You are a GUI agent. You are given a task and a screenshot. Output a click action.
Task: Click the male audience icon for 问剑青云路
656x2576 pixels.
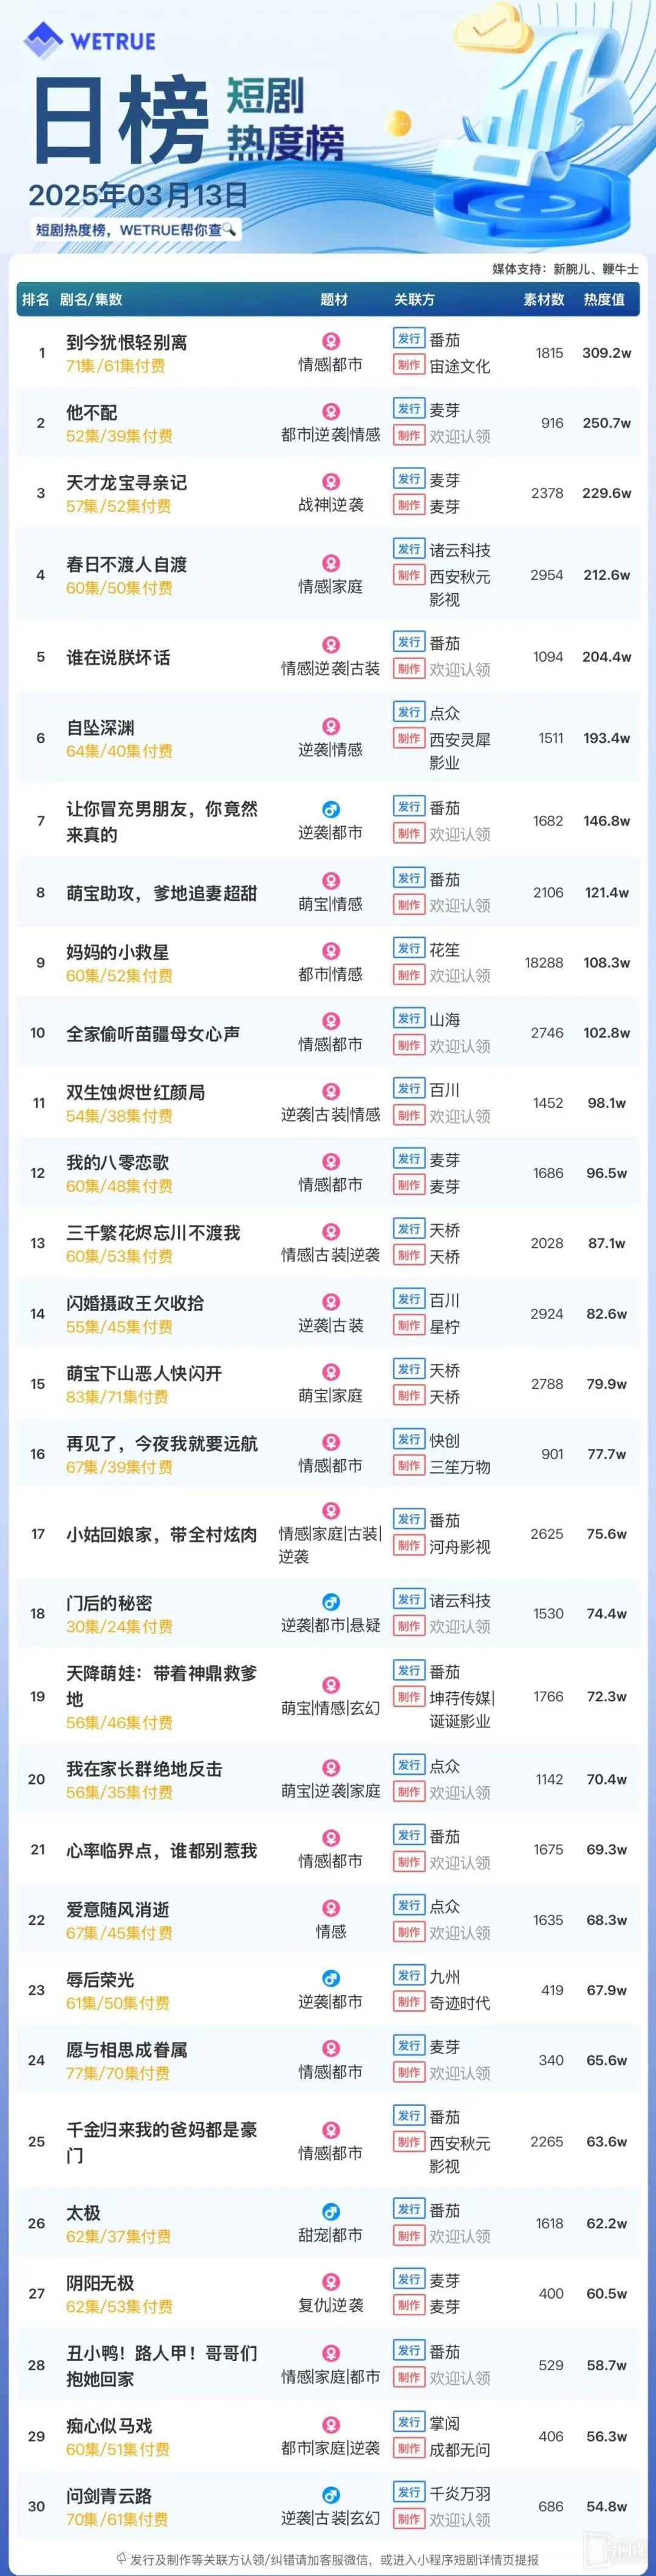pyautogui.click(x=331, y=2495)
